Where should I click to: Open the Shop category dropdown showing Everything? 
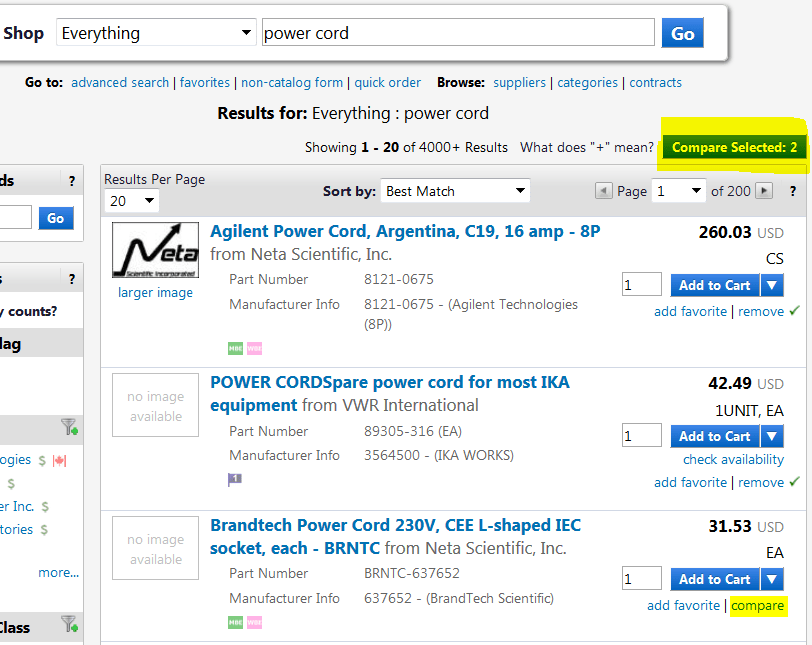[x=156, y=33]
